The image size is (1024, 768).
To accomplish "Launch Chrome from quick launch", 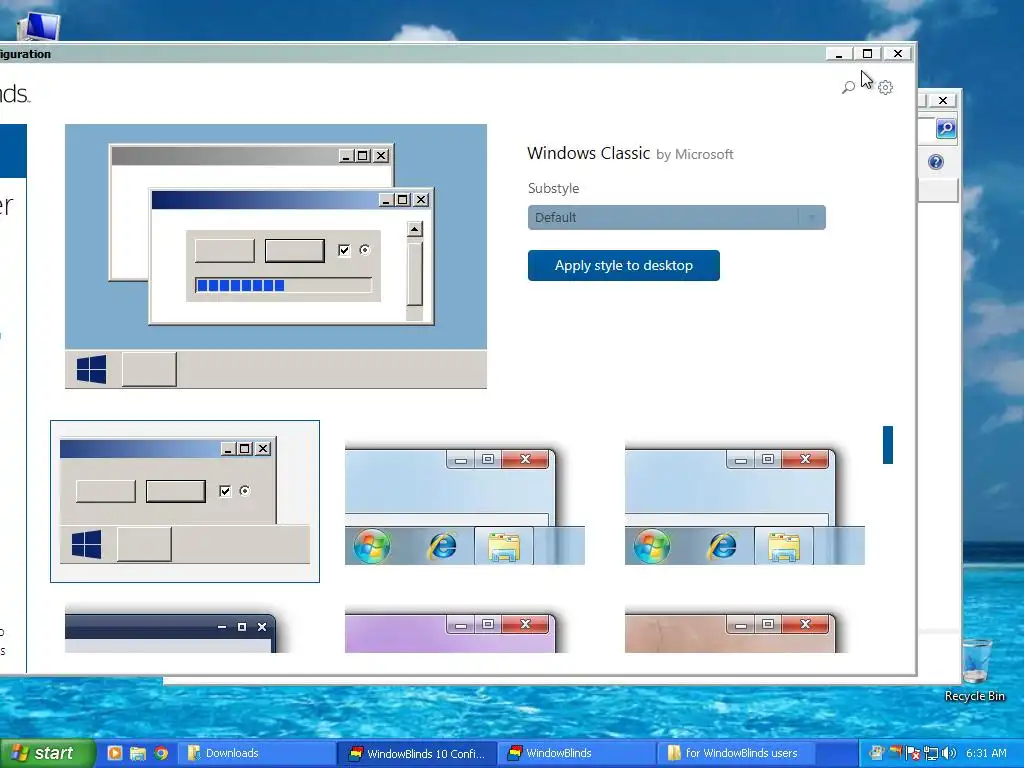I will (161, 753).
